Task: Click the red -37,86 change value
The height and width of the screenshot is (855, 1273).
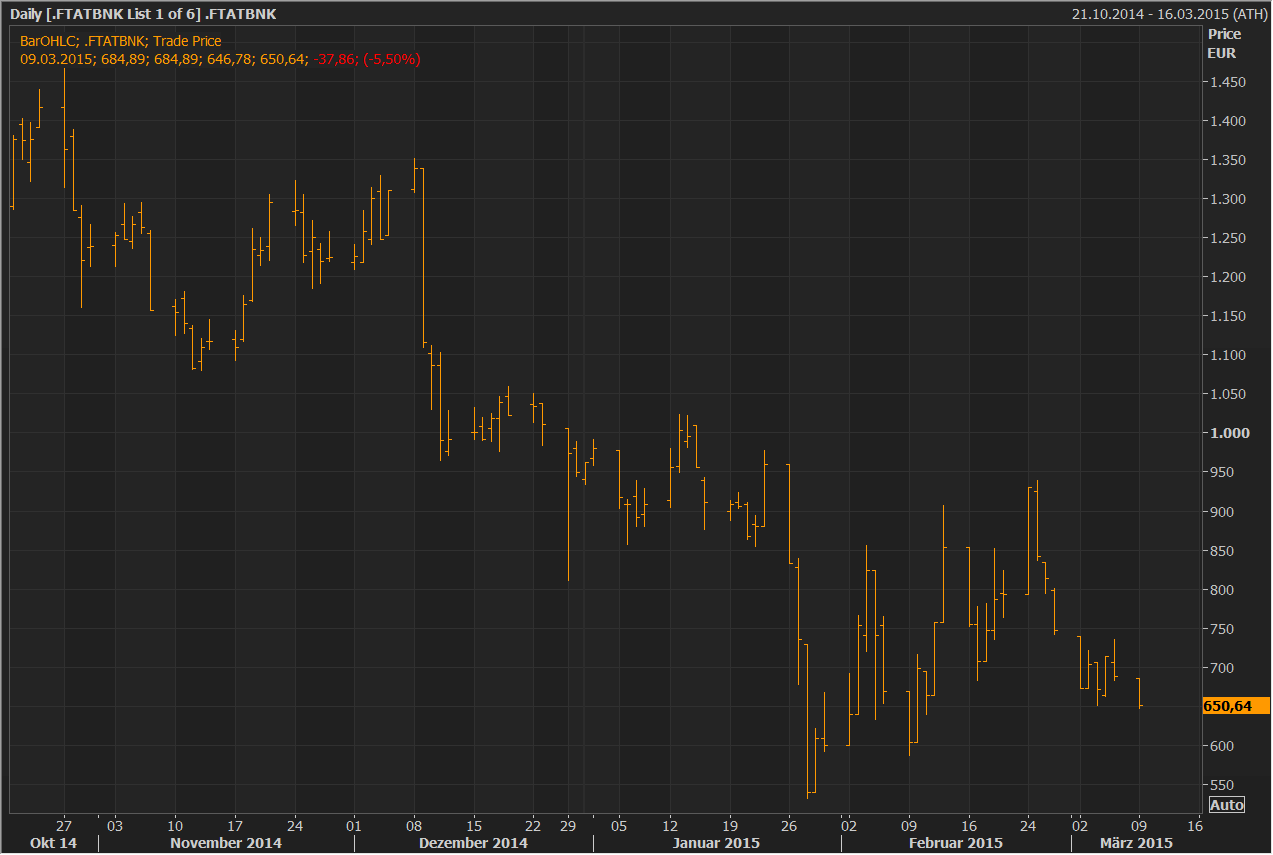Action: click(336, 59)
